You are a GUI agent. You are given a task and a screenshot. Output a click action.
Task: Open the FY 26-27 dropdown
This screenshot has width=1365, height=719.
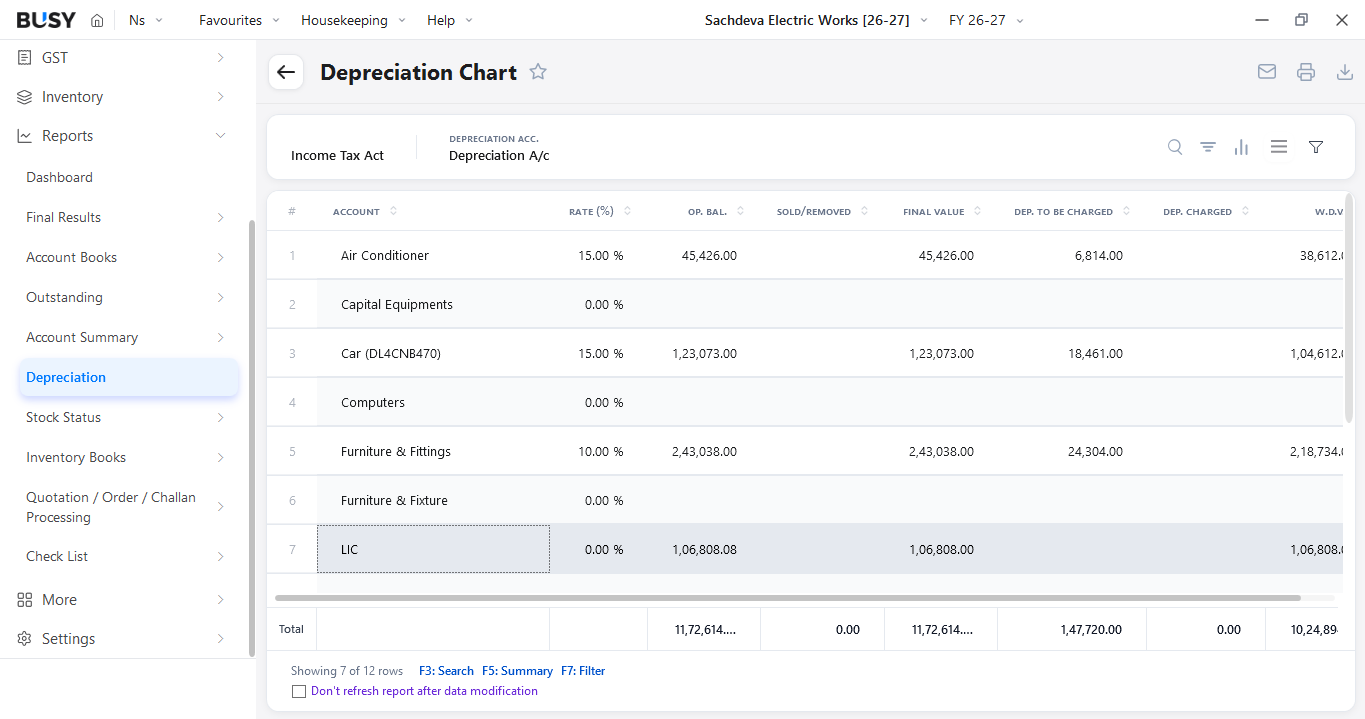tap(986, 20)
